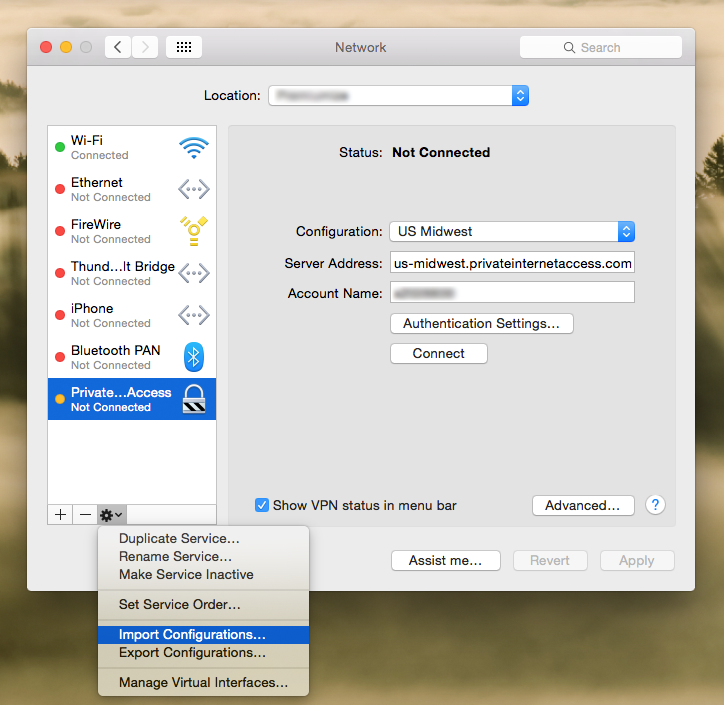Image resolution: width=724 pixels, height=705 pixels.
Task: Click the Assist me… button
Action: [x=446, y=560]
